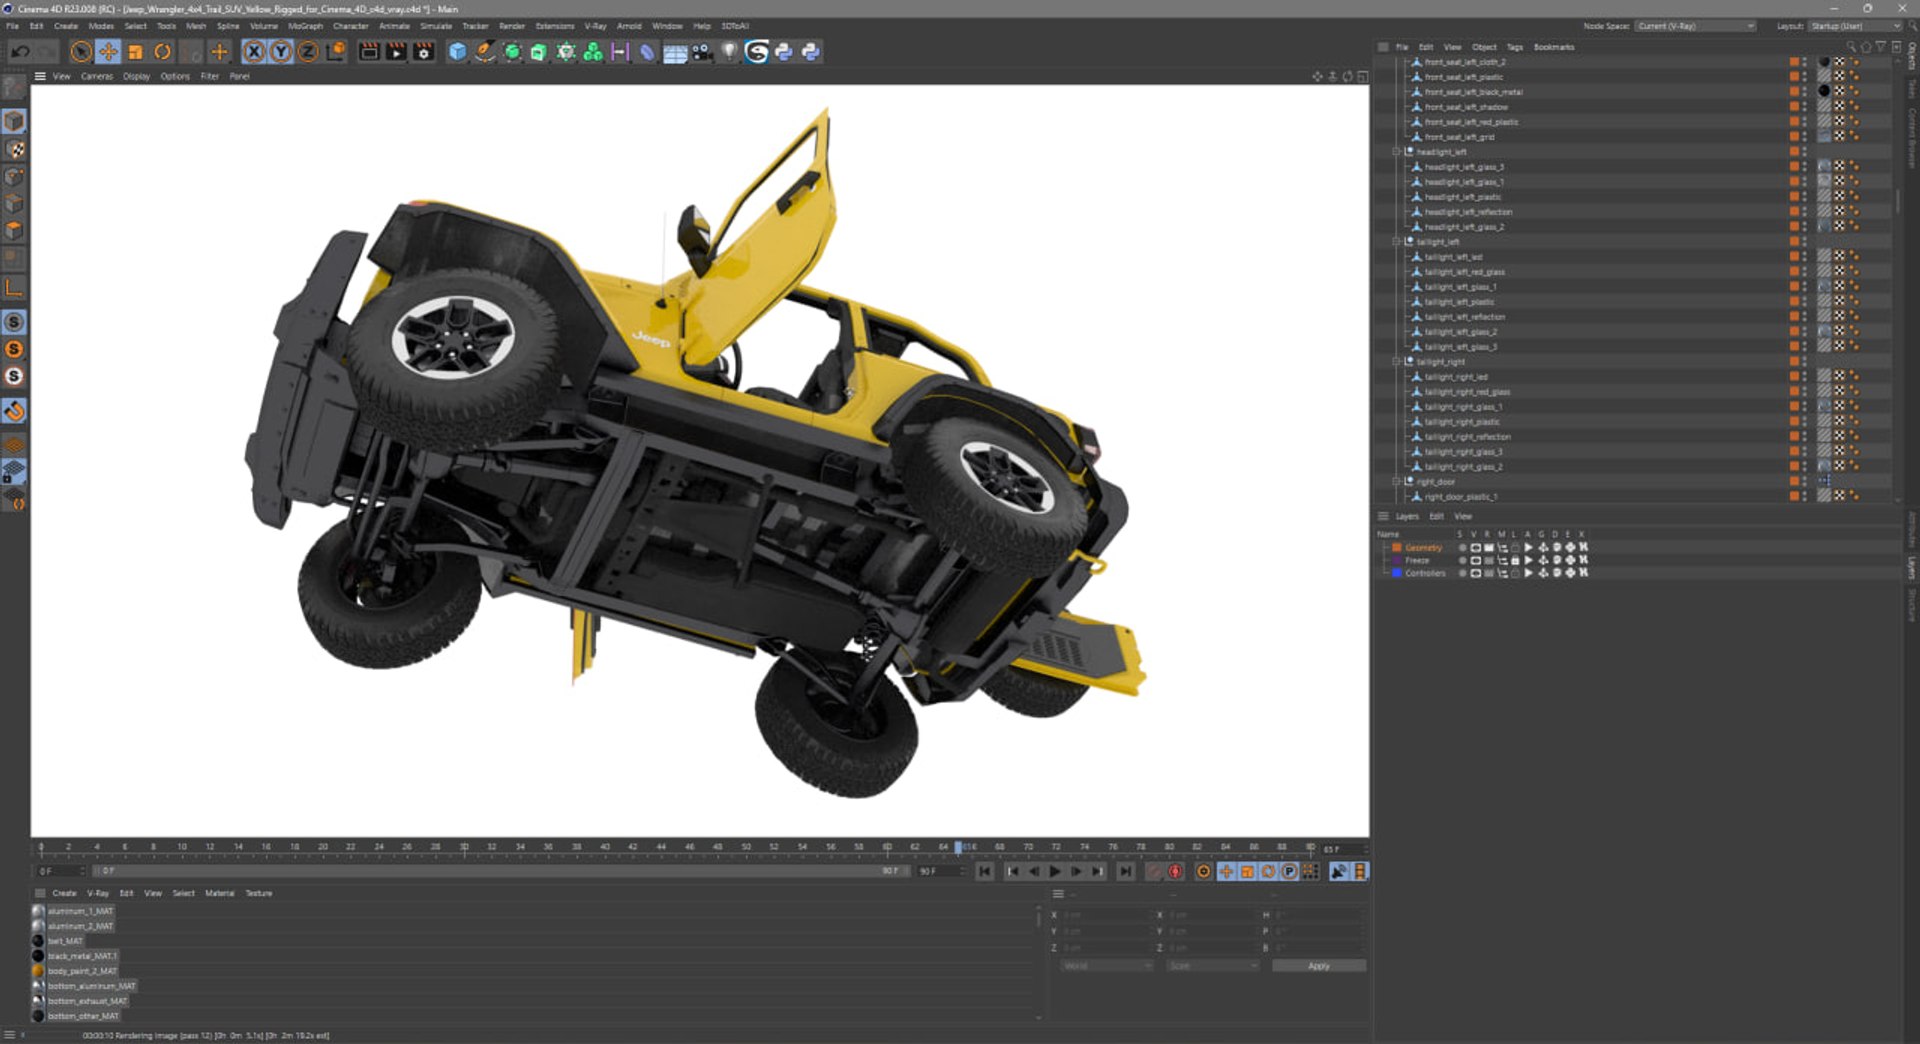Open the File menu
The height and width of the screenshot is (1044, 1920).
tap(13, 26)
